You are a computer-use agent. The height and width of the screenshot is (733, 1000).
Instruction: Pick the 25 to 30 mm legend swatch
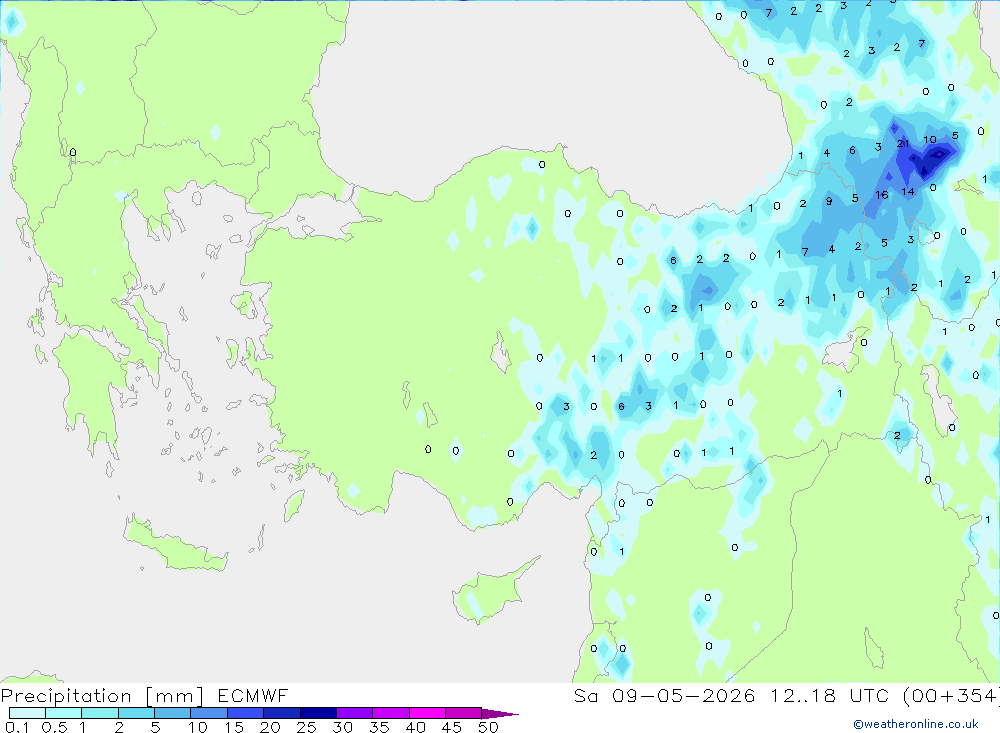tap(318, 713)
